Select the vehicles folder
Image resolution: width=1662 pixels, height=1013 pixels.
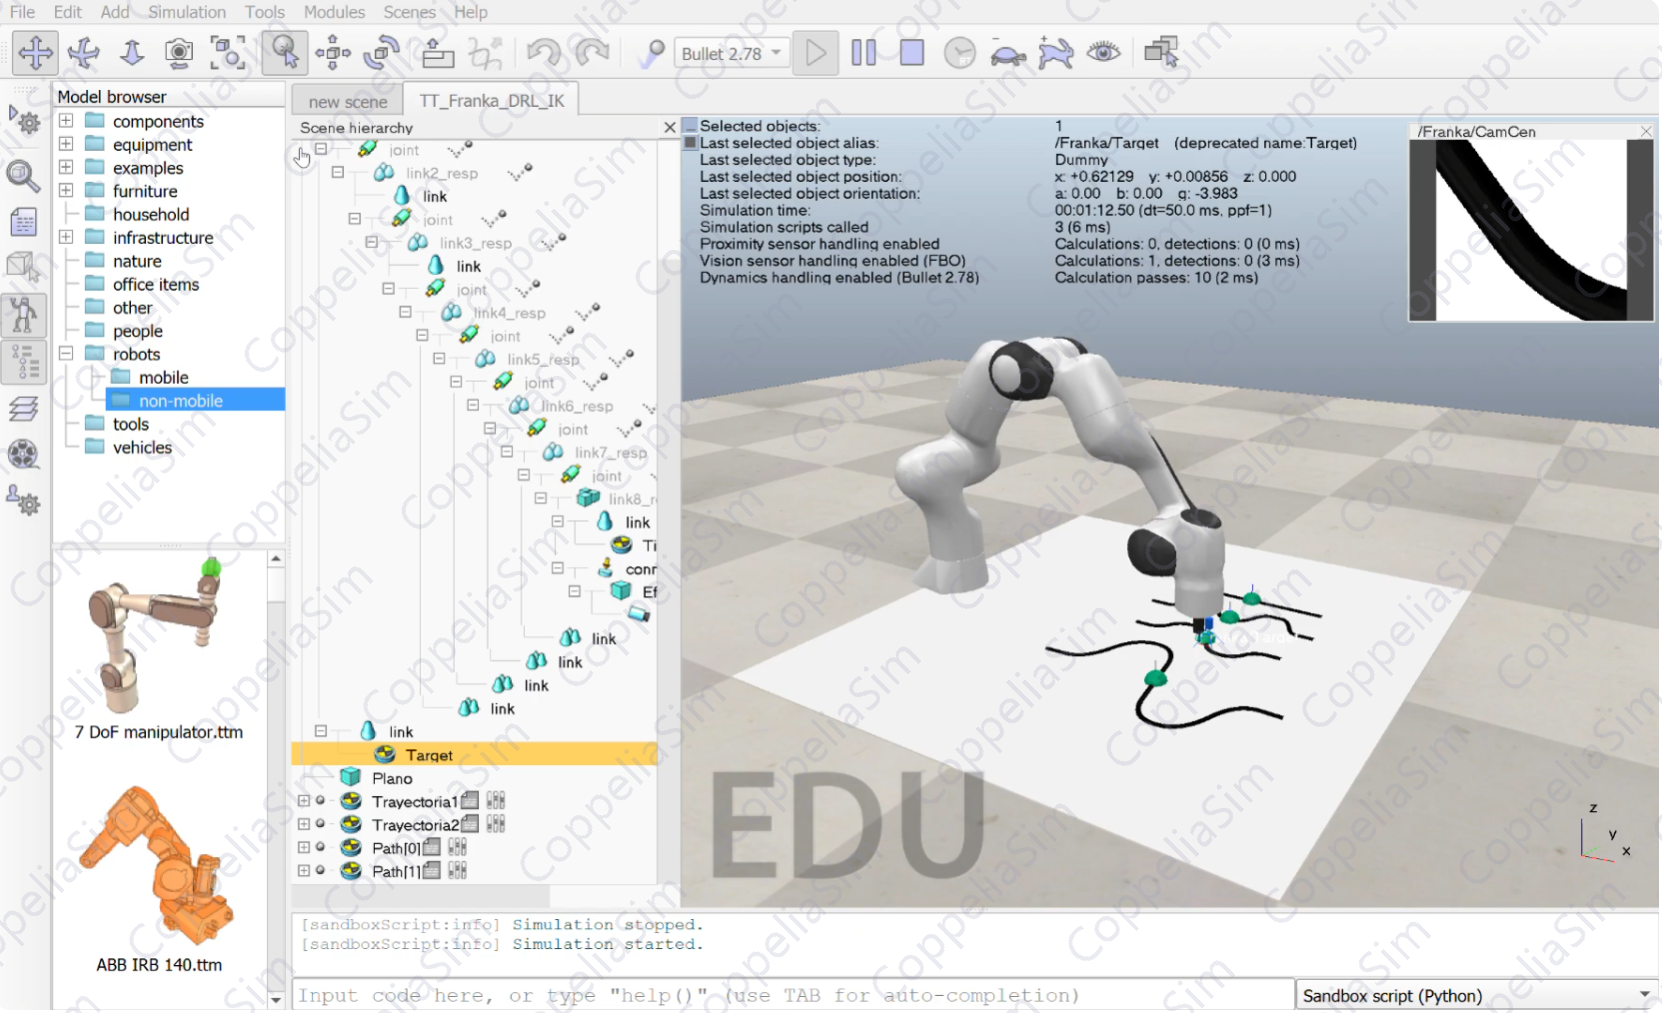tap(142, 447)
